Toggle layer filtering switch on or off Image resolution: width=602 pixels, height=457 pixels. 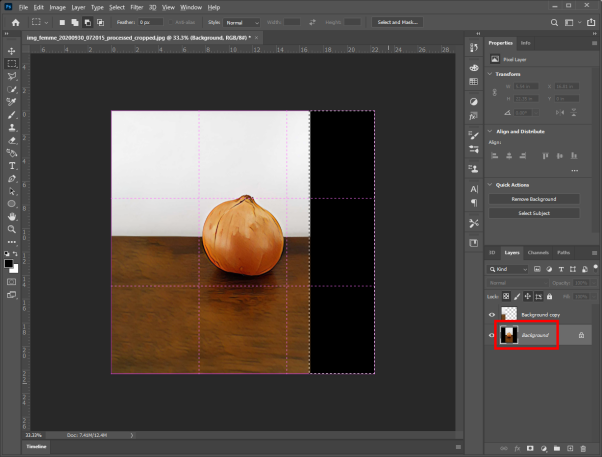click(595, 268)
